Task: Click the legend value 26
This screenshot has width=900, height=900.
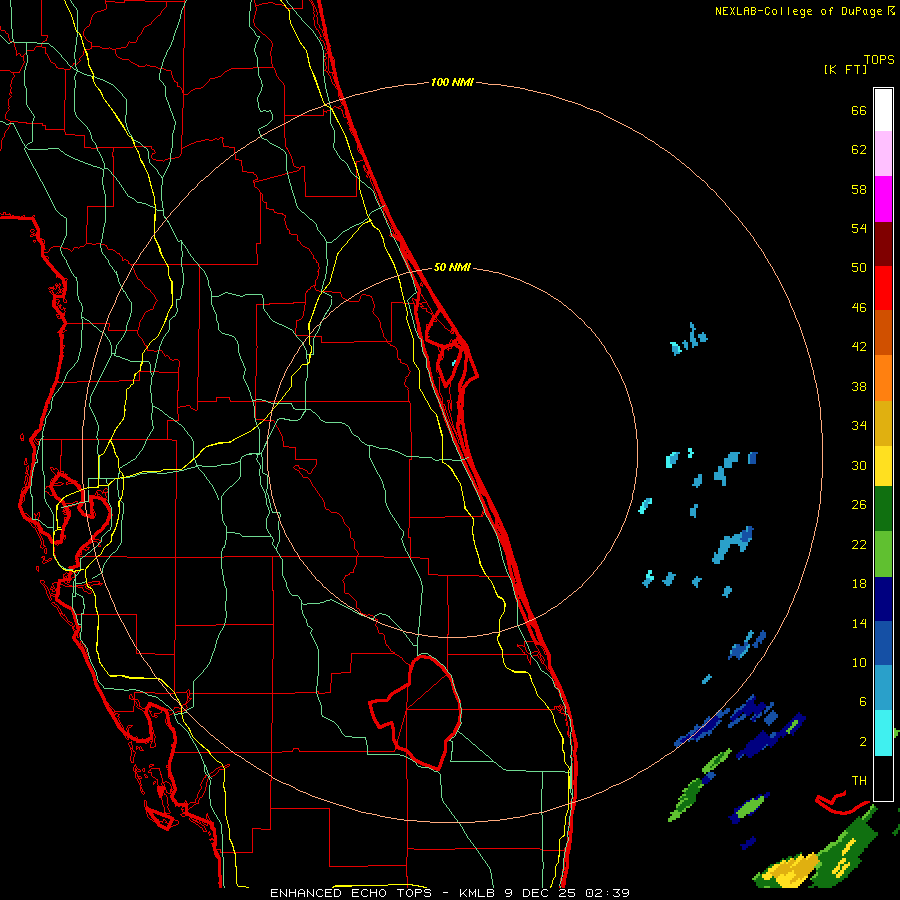Action: click(x=859, y=505)
